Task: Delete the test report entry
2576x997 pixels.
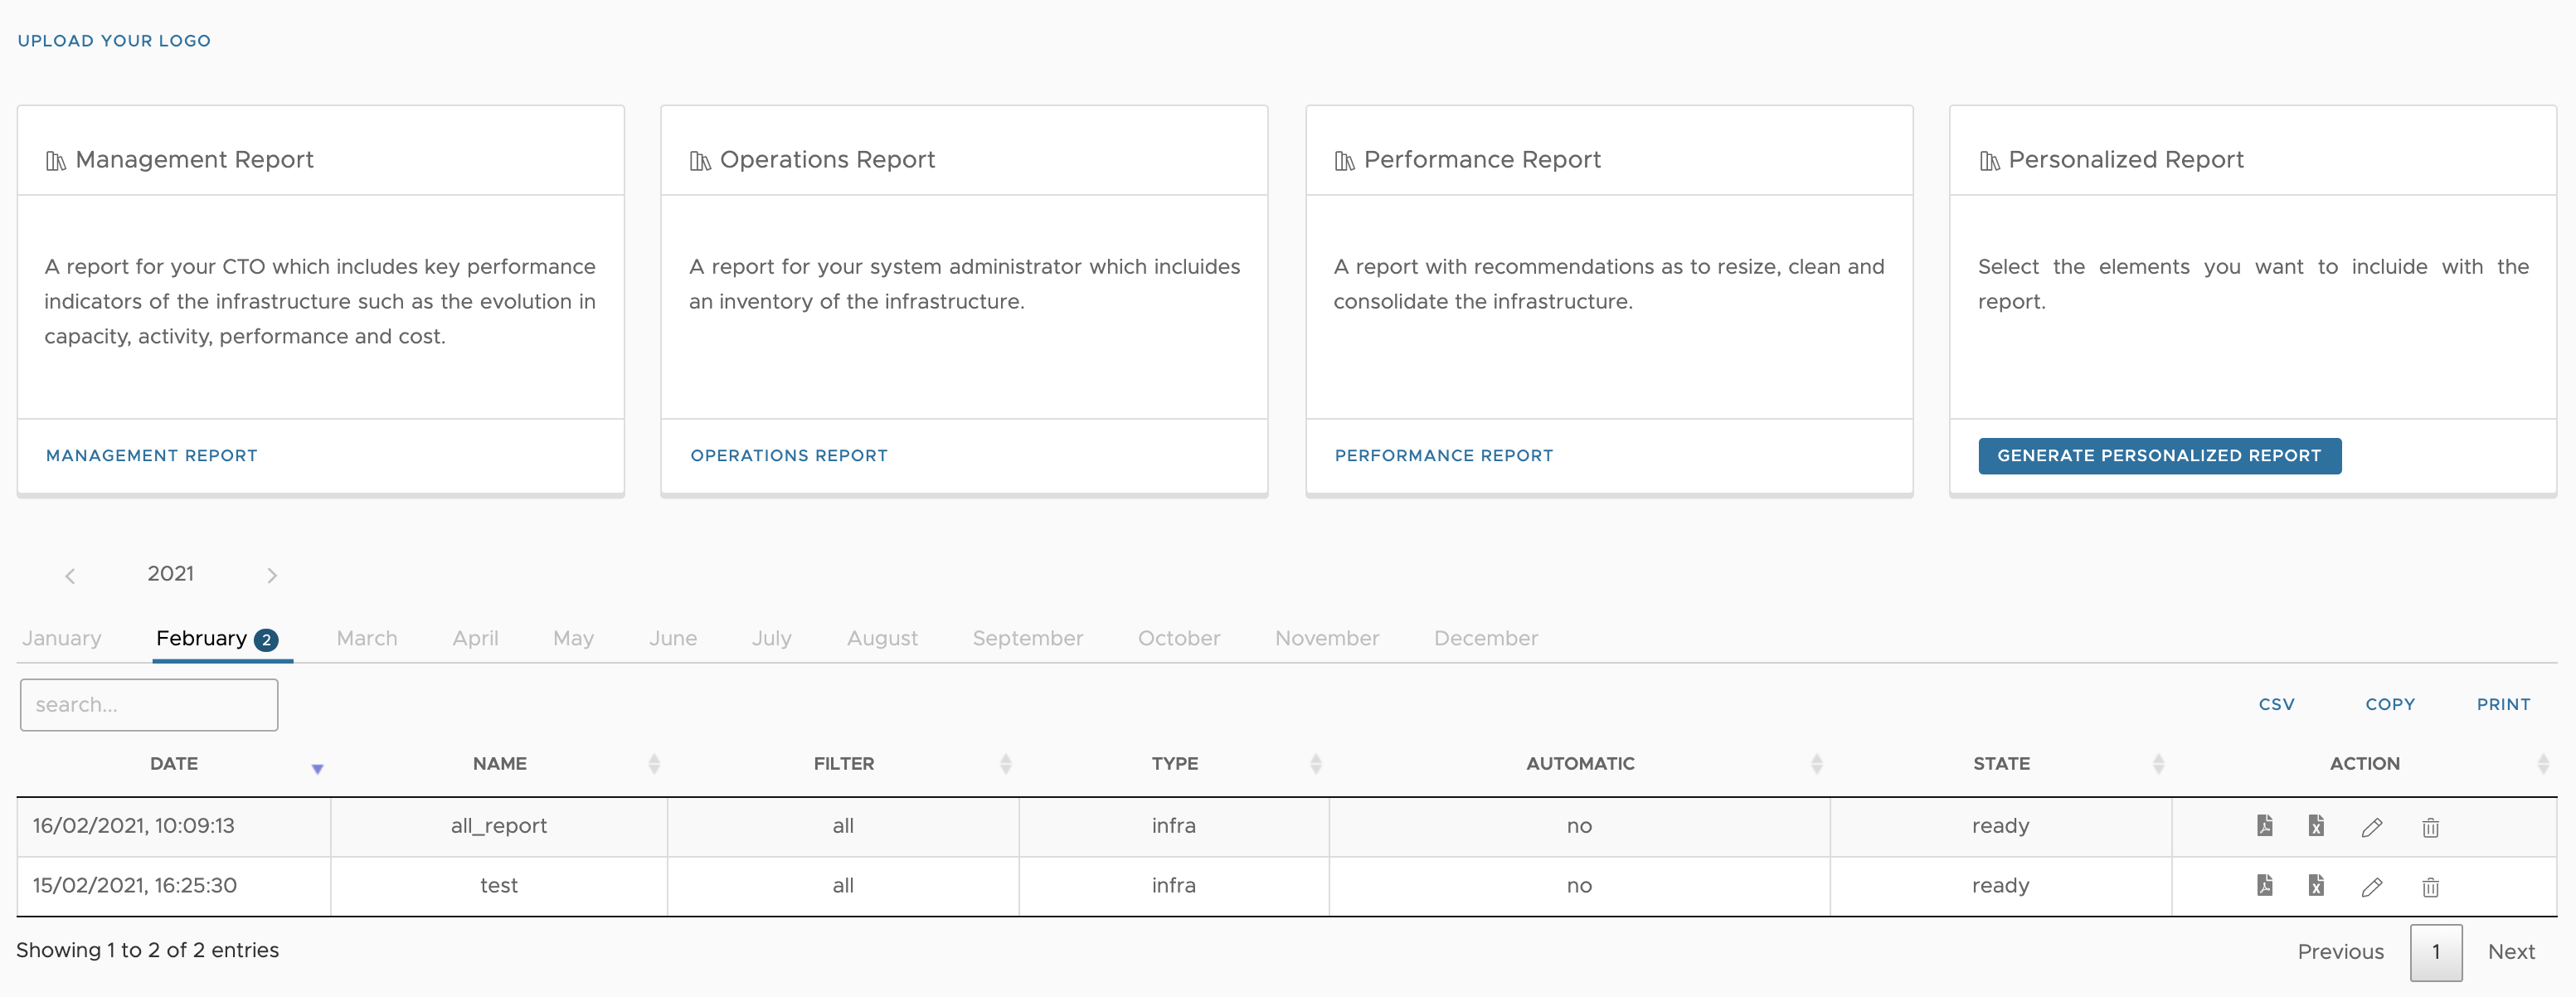Action: point(2430,887)
